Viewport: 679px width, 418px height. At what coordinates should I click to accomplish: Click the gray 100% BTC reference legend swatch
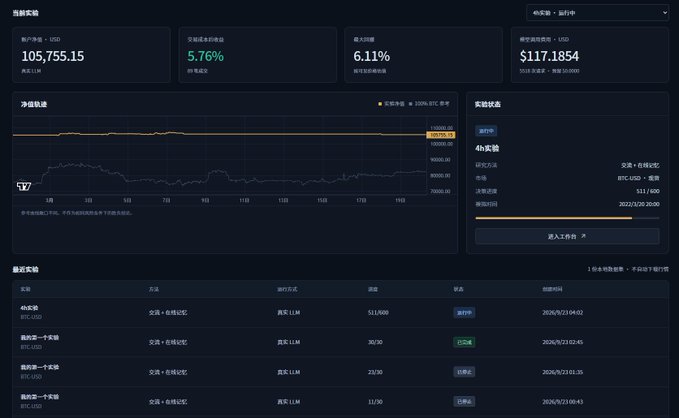click(x=411, y=104)
